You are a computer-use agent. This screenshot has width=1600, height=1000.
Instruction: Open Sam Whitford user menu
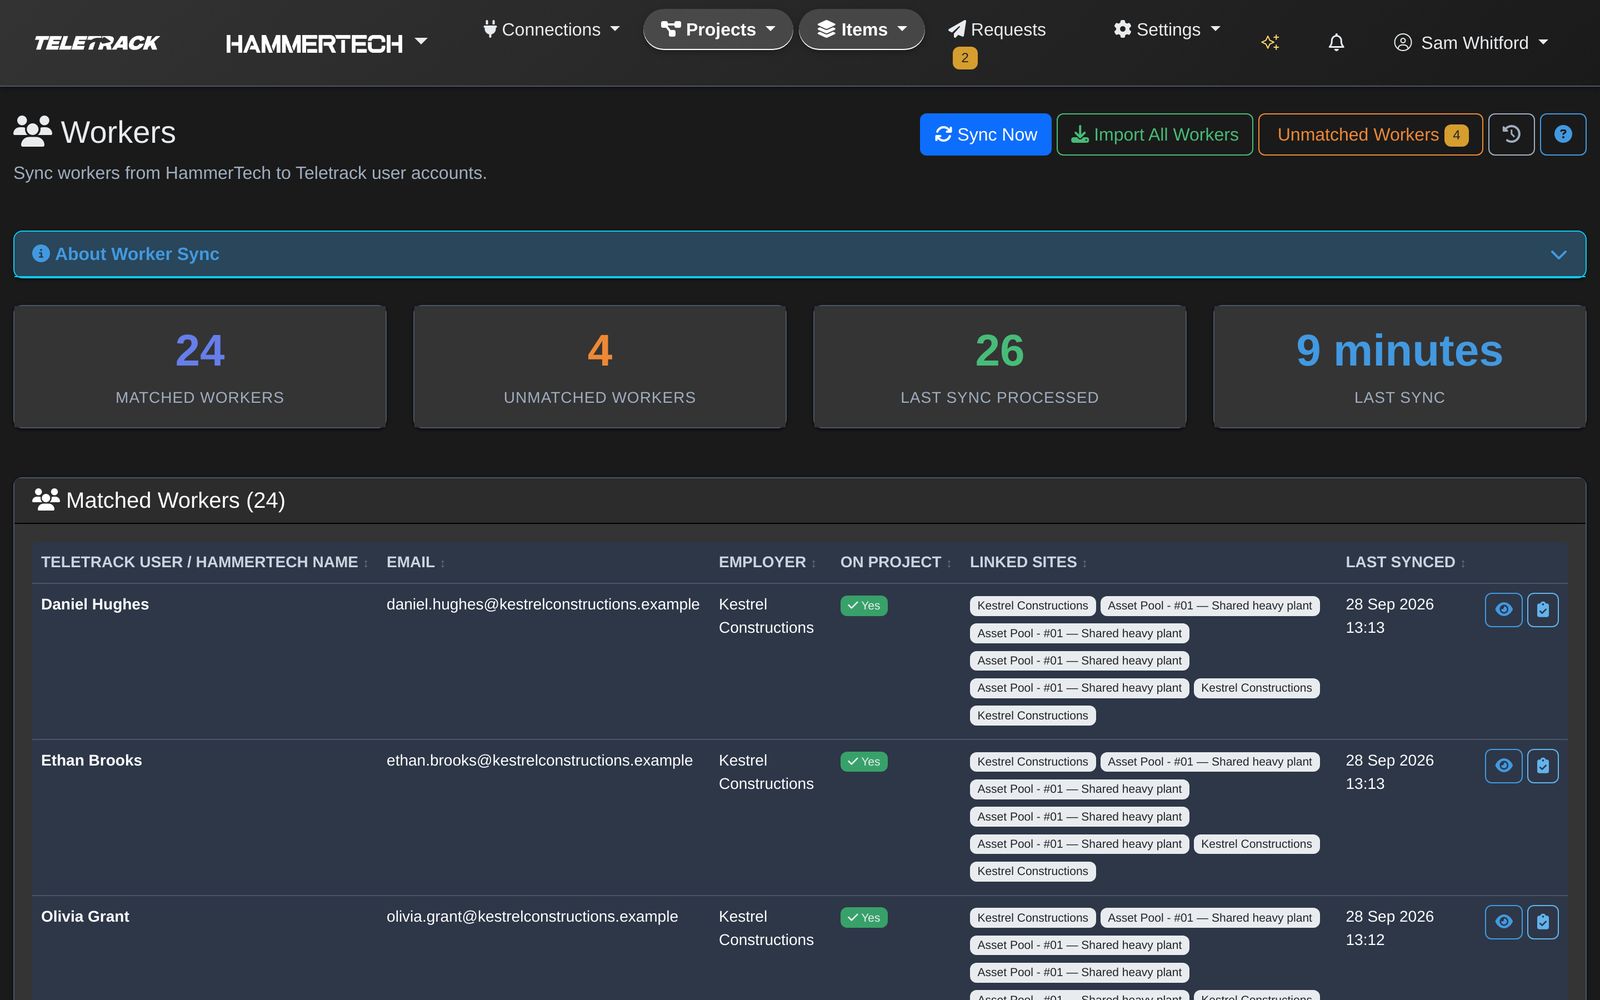coord(1471,43)
